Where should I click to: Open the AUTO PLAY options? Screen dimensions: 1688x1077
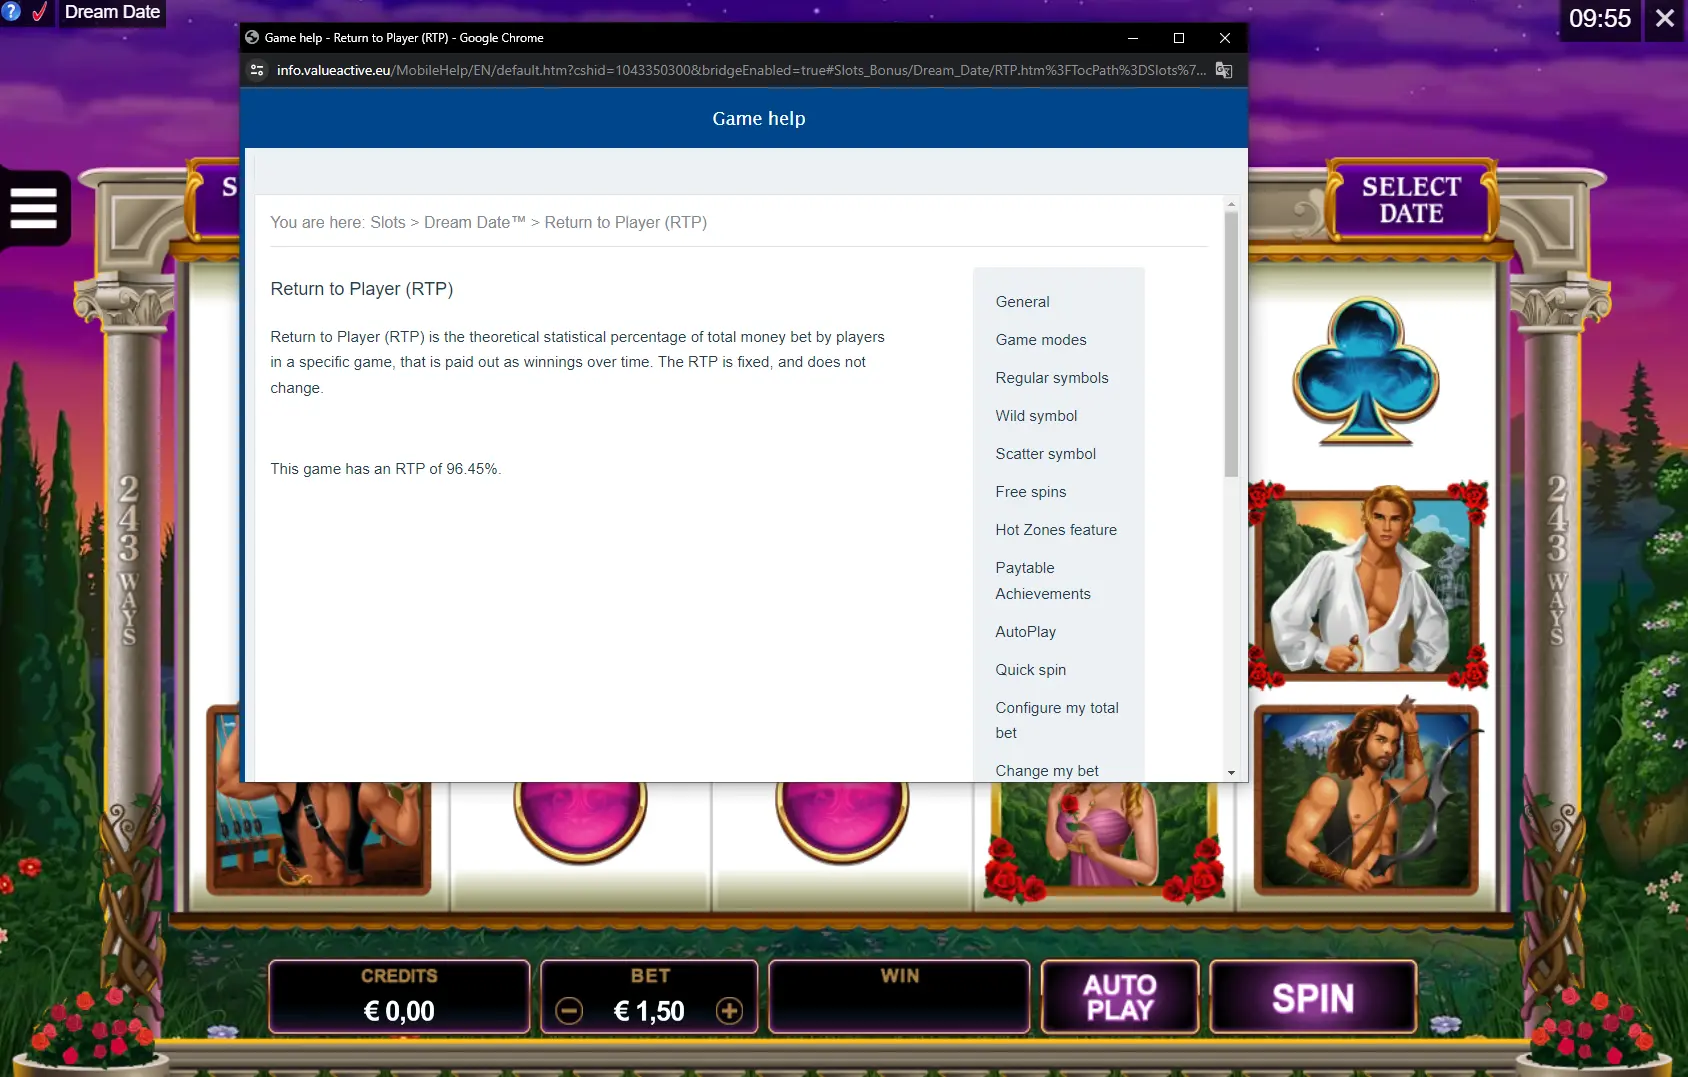(x=1120, y=997)
